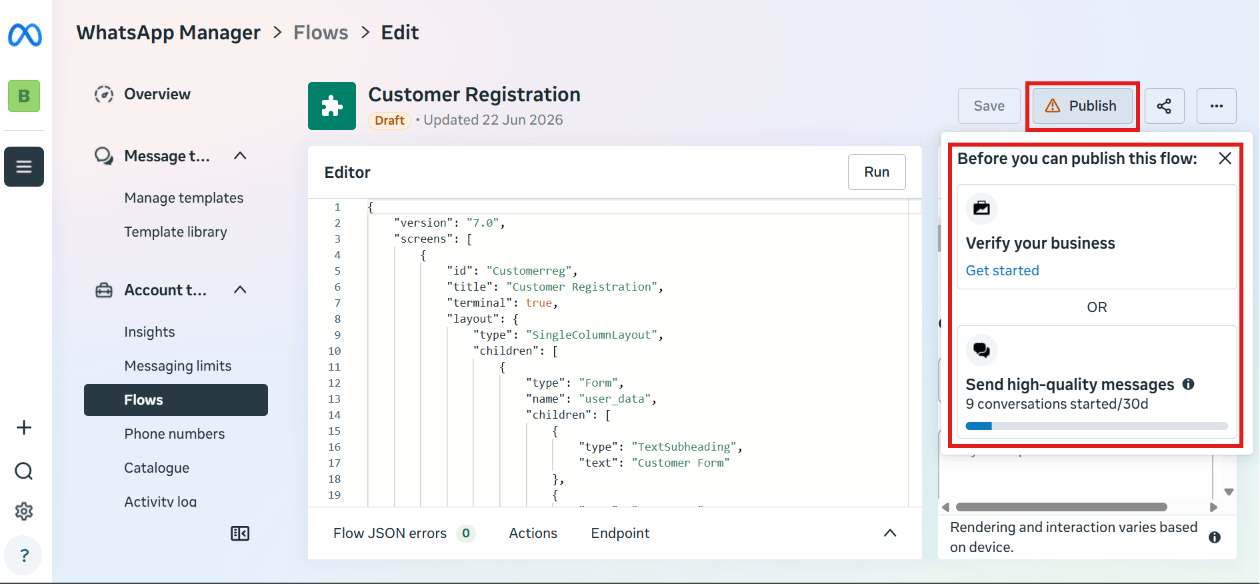Expand the bottom errors panel chevron
The image size is (1260, 584).
890,533
